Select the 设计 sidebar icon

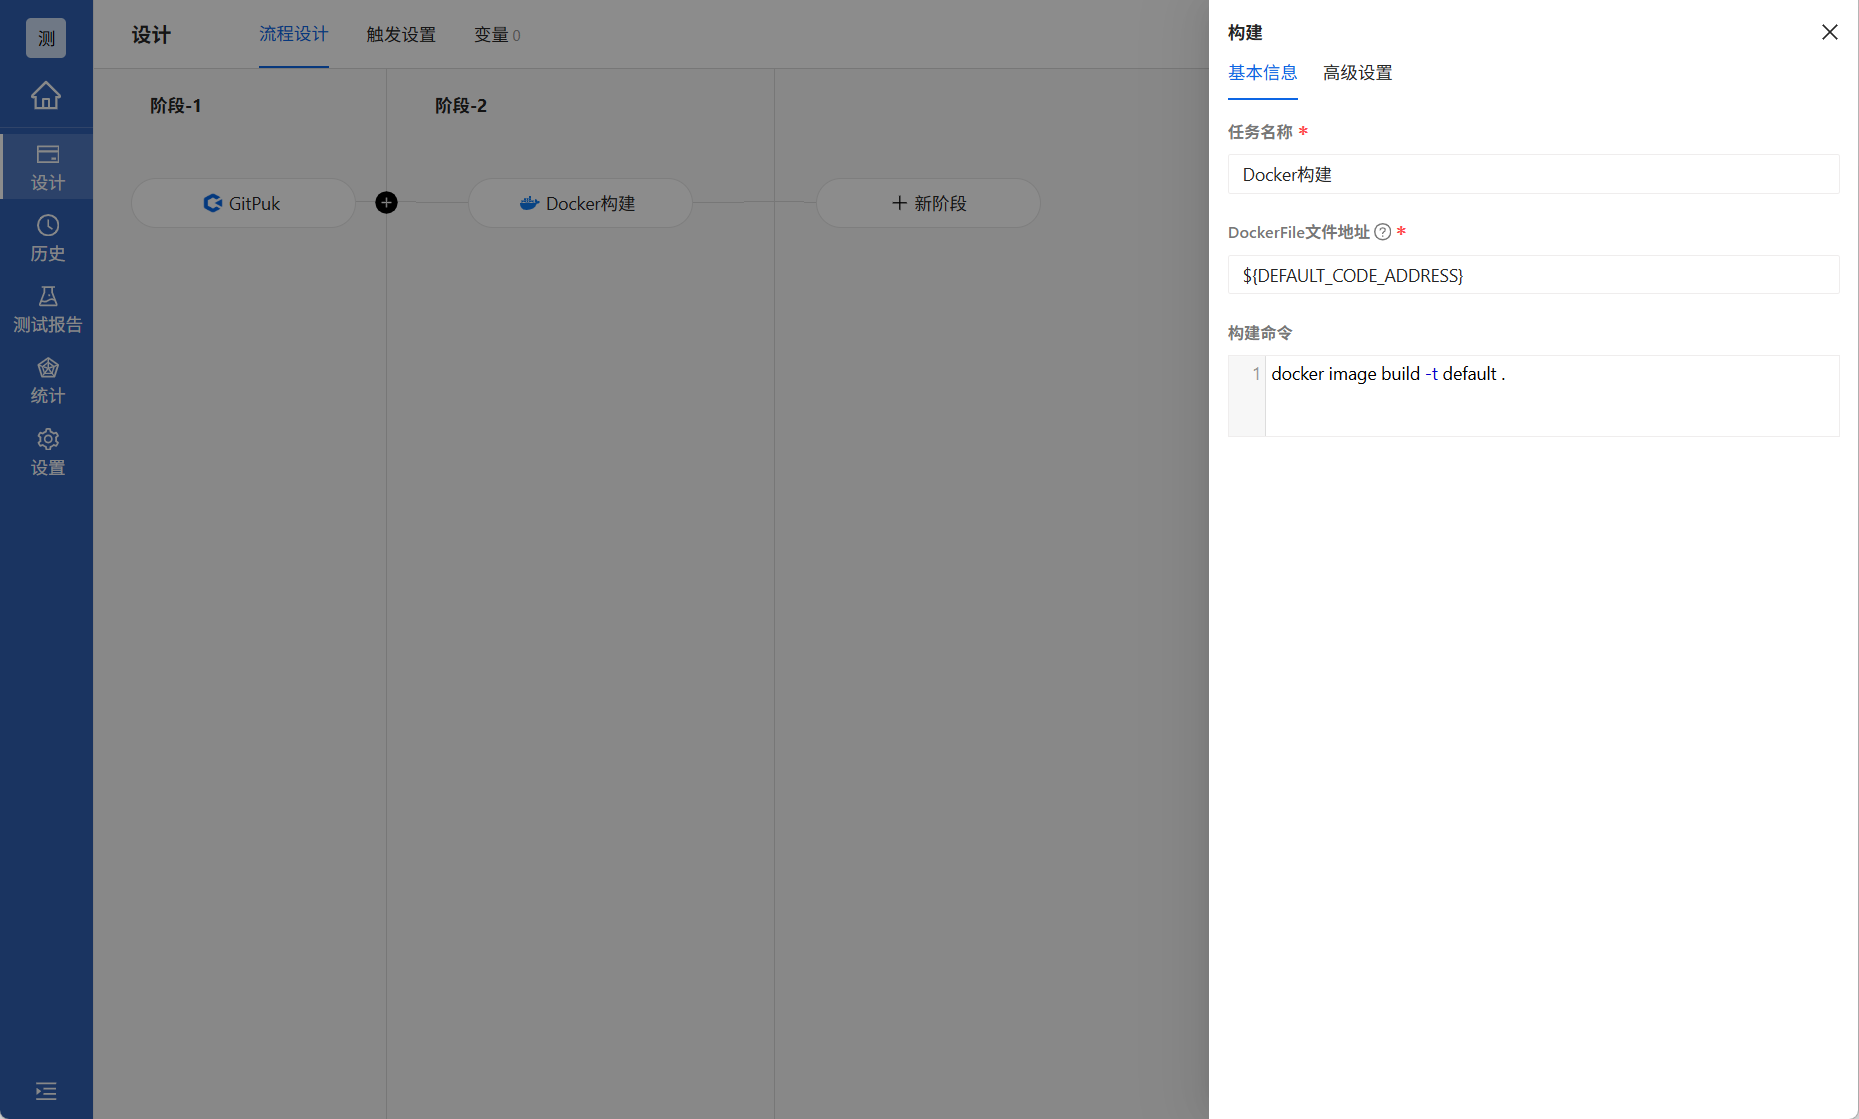(47, 165)
